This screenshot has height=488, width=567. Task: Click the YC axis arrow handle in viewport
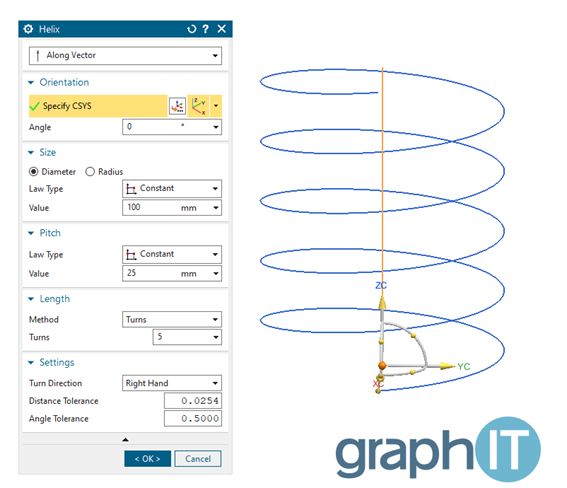tap(447, 366)
